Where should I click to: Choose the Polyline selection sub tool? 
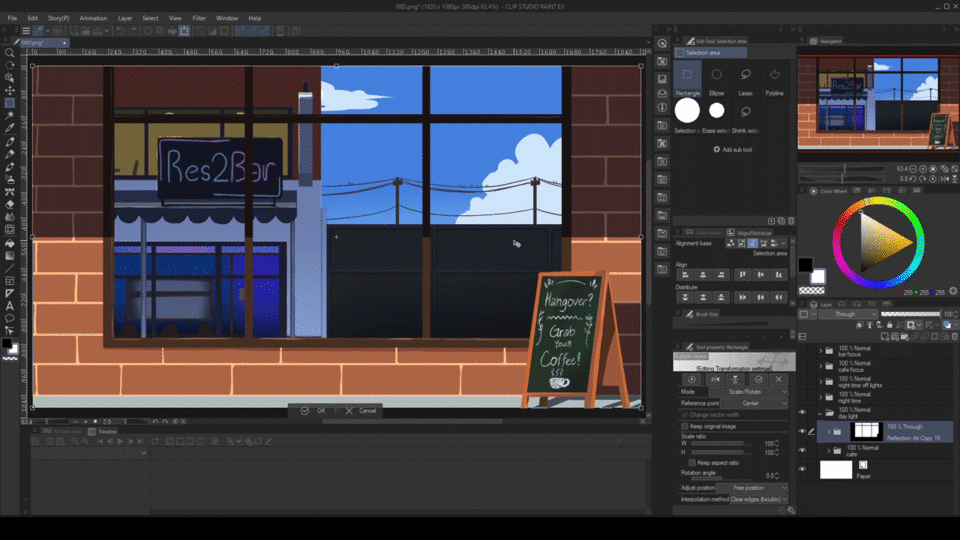[x=775, y=76]
